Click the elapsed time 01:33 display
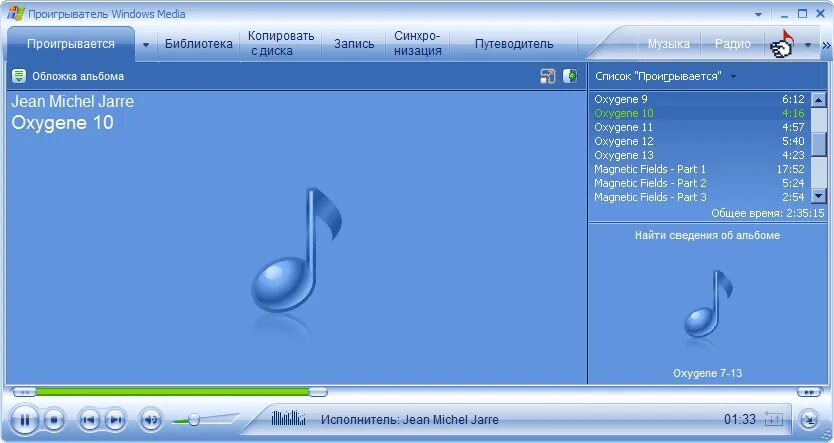The image size is (834, 443). click(x=740, y=420)
